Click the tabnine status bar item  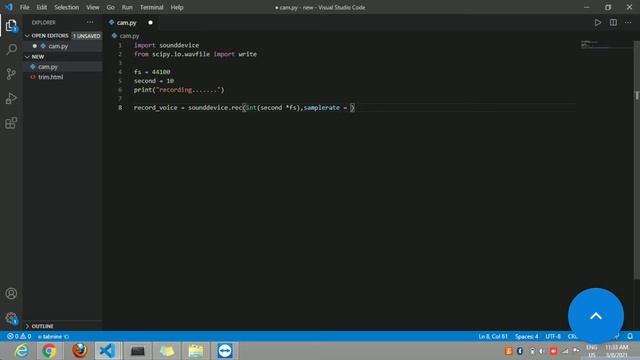tap(53, 336)
